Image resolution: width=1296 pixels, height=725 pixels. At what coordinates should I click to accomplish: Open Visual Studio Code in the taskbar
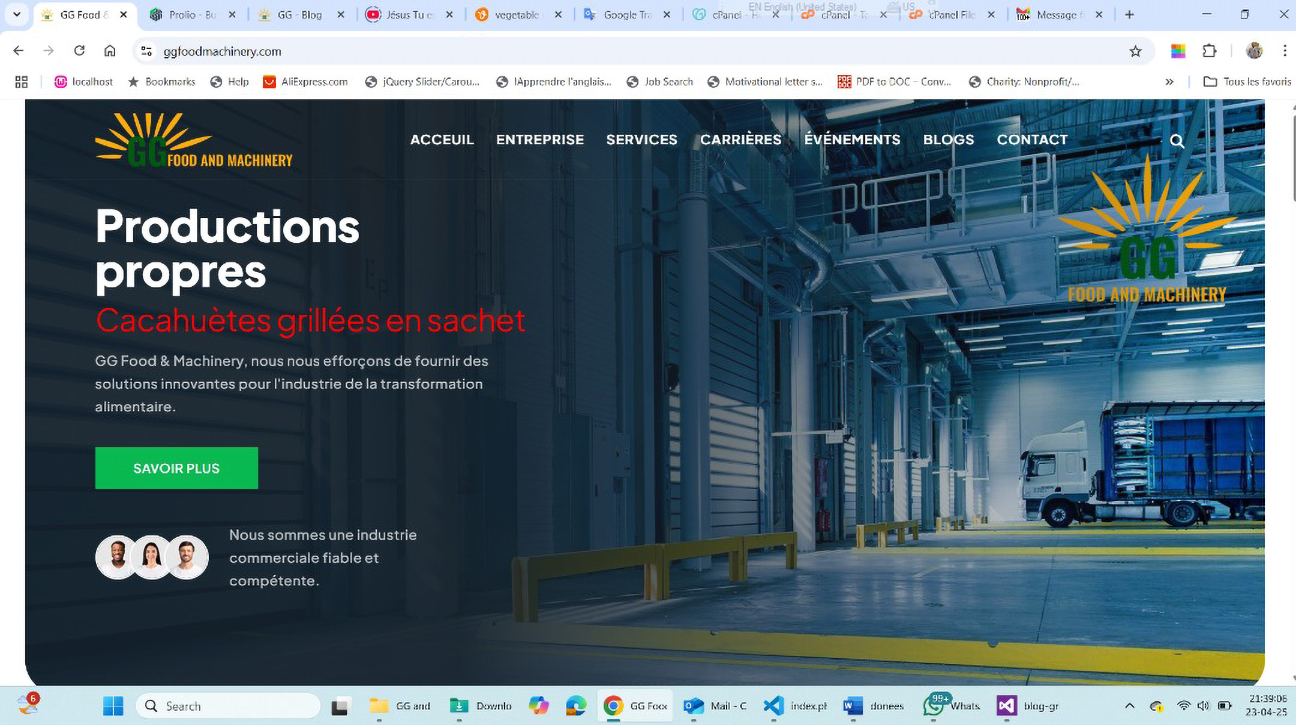point(773,706)
